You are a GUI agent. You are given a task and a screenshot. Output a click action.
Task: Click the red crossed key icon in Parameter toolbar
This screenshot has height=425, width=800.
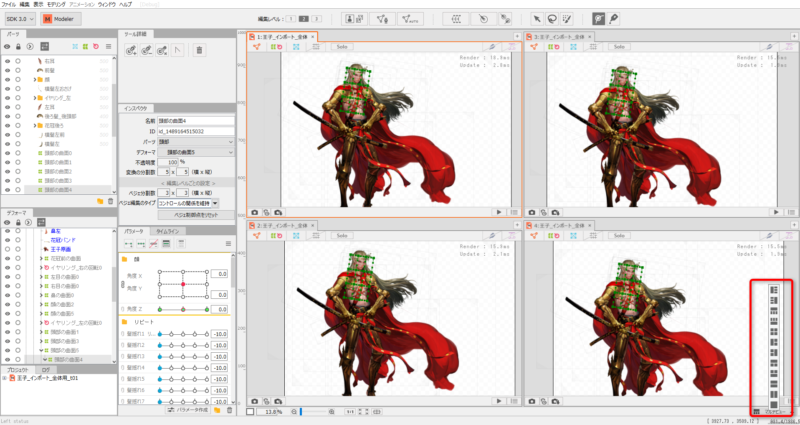(153, 244)
